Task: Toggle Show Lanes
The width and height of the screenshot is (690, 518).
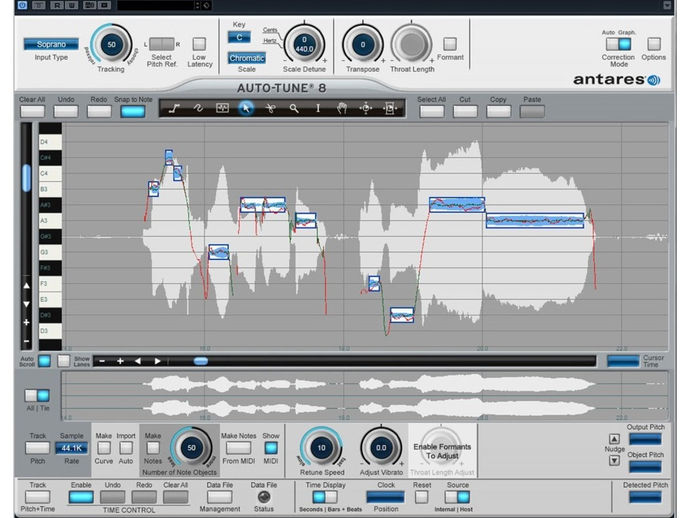Action: (x=64, y=361)
